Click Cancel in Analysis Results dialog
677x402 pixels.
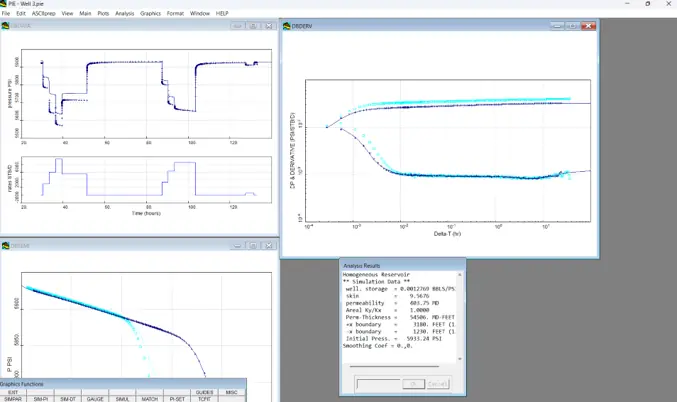click(437, 384)
